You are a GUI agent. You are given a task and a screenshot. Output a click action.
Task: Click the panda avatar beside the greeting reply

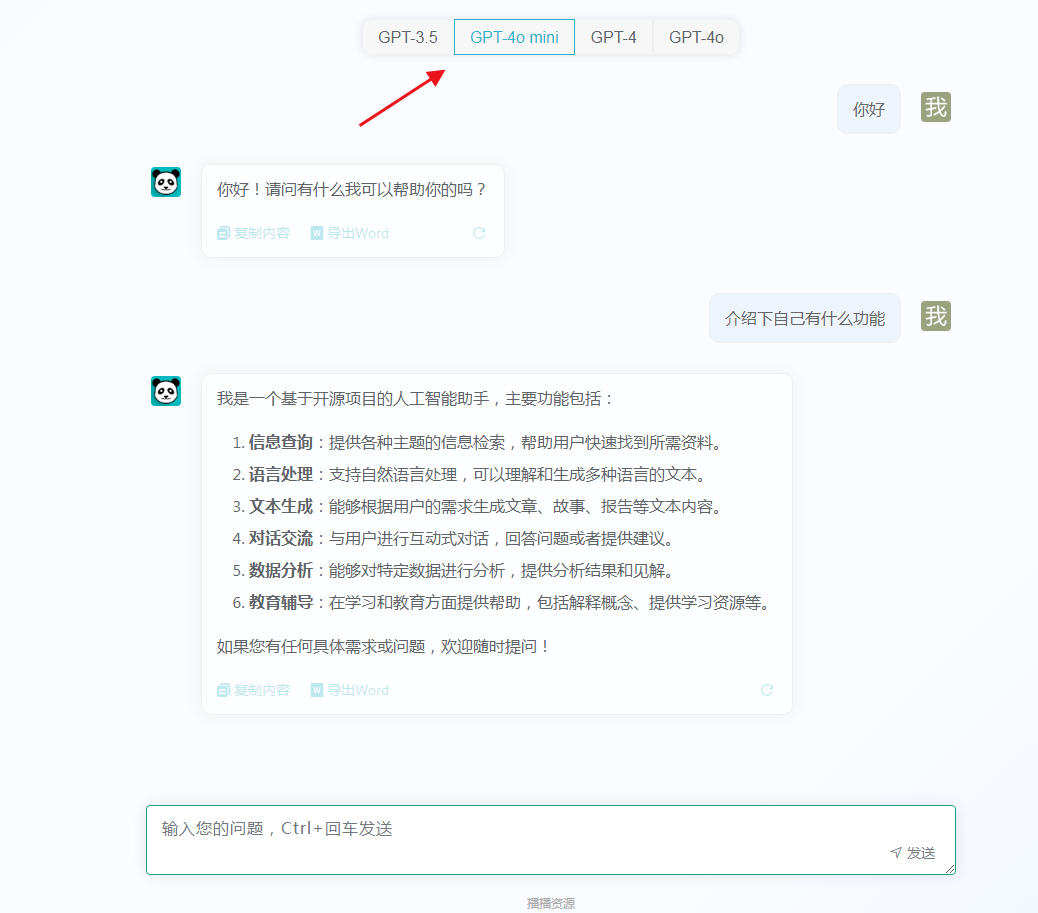pos(166,182)
